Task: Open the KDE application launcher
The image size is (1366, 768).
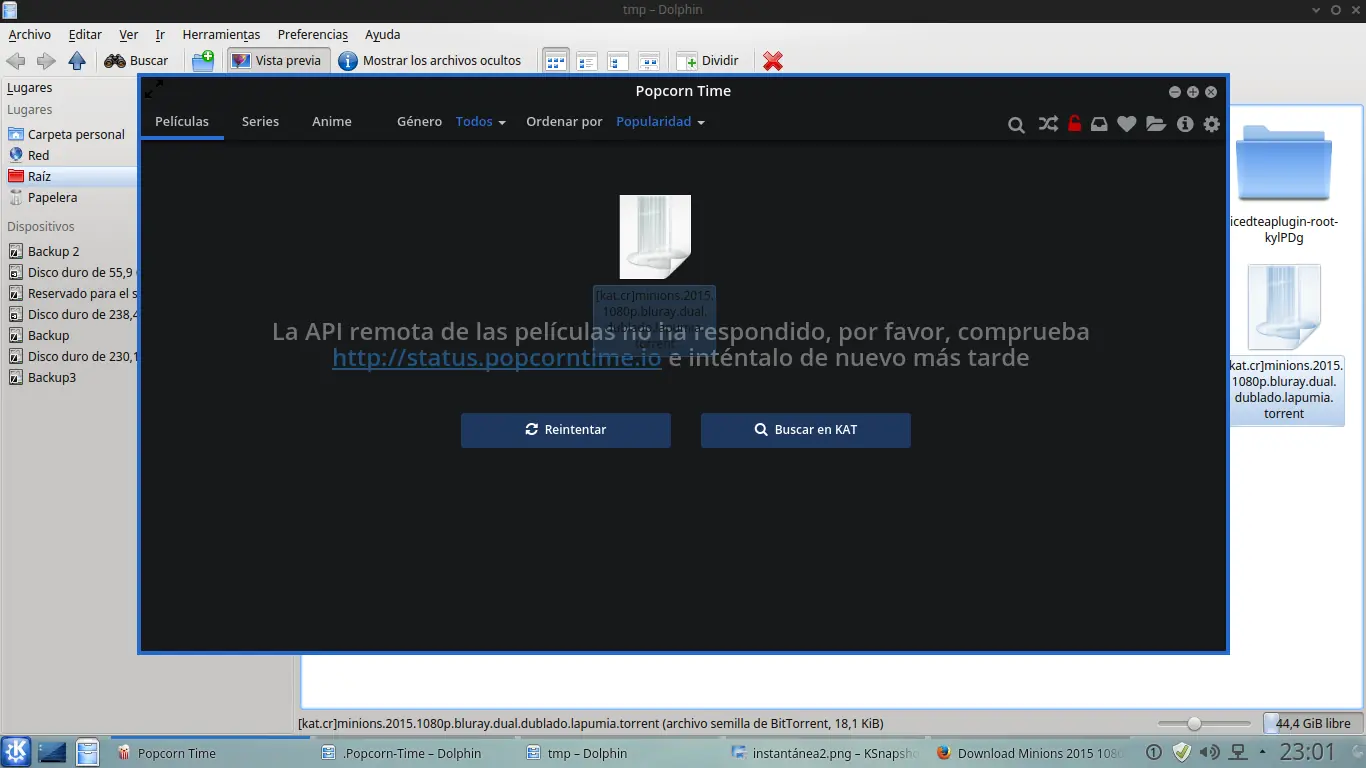Action: (16, 752)
